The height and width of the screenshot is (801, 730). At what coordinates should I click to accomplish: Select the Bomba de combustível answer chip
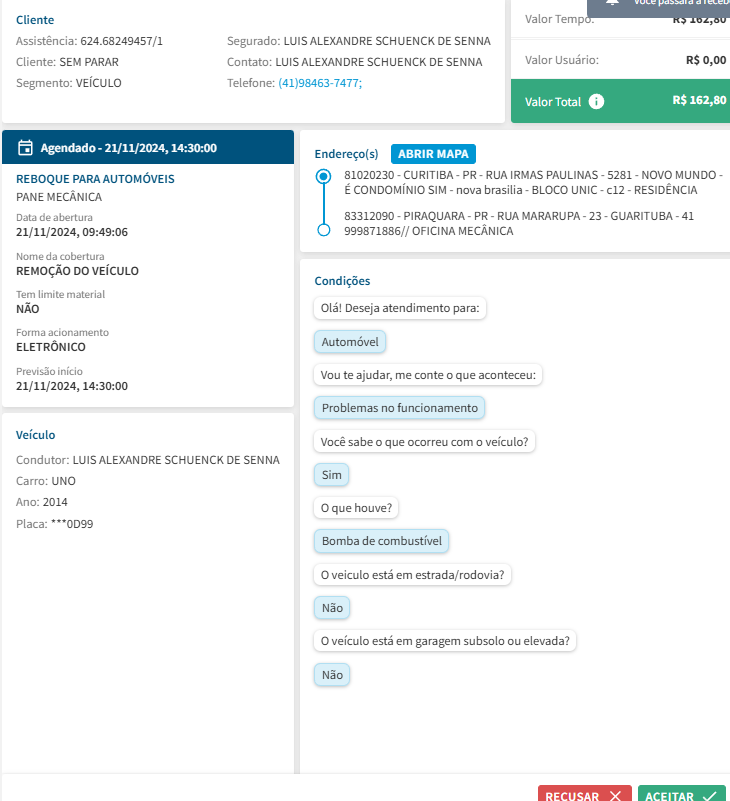click(x=381, y=541)
